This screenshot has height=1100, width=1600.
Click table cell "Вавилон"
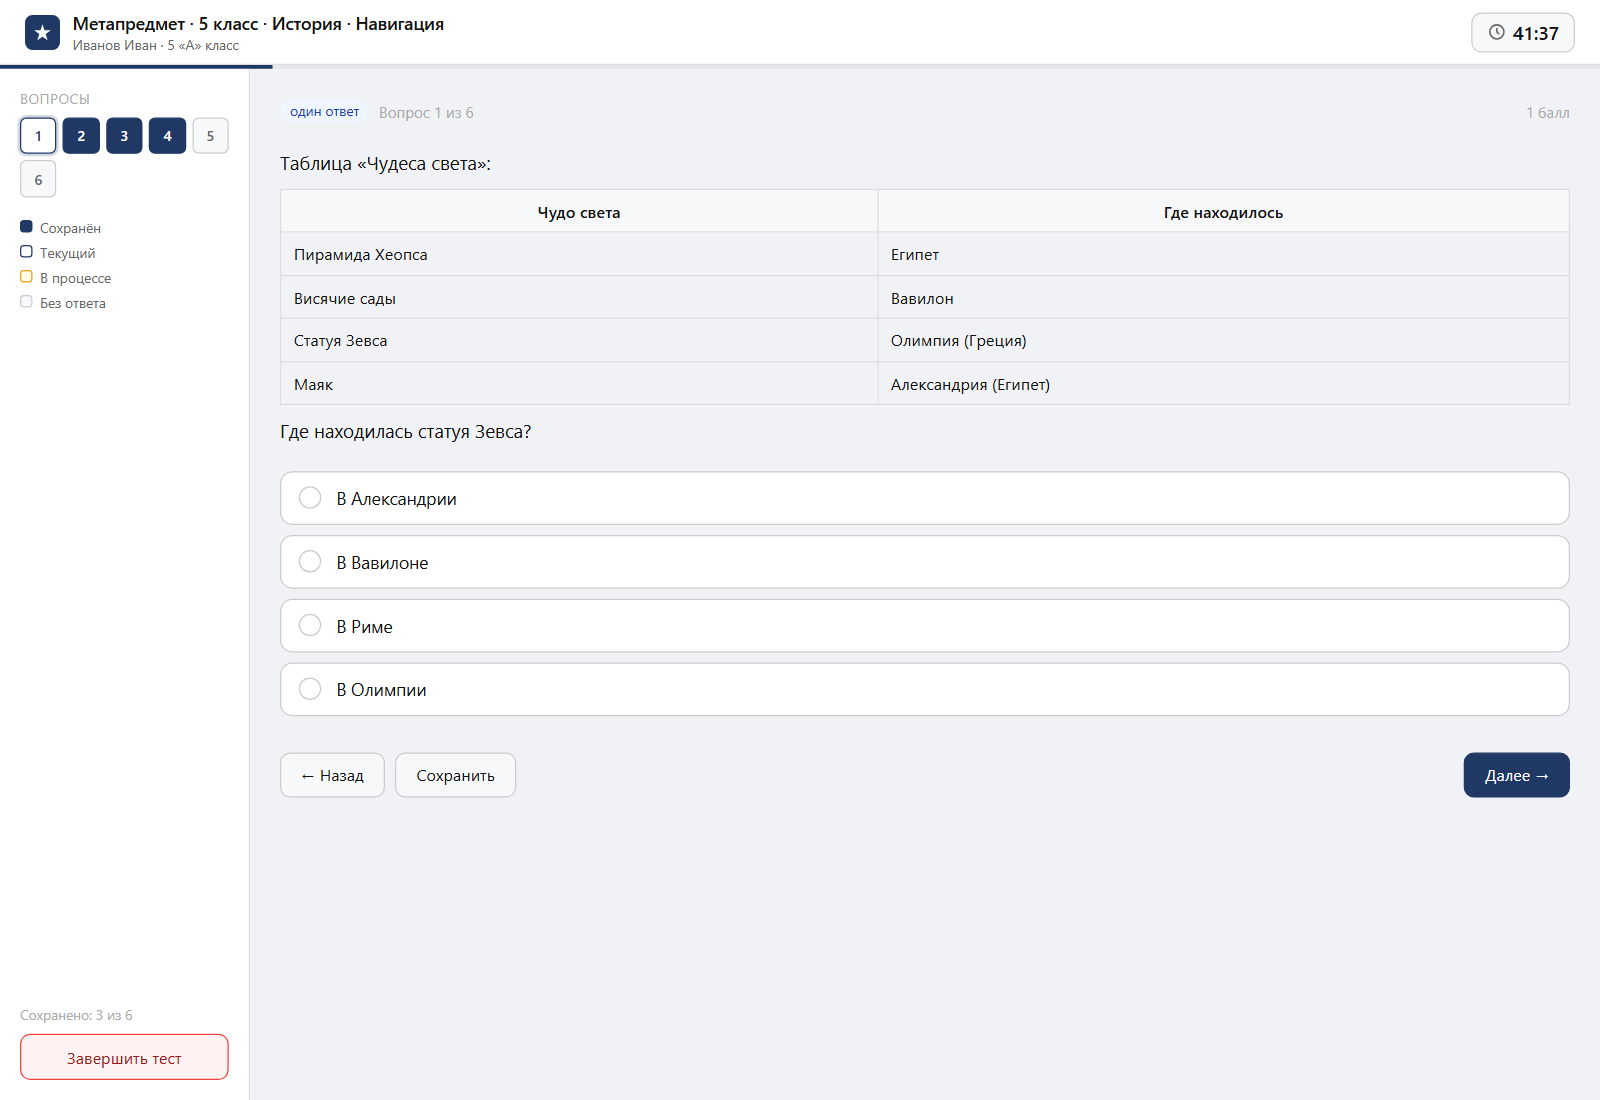point(1223,298)
